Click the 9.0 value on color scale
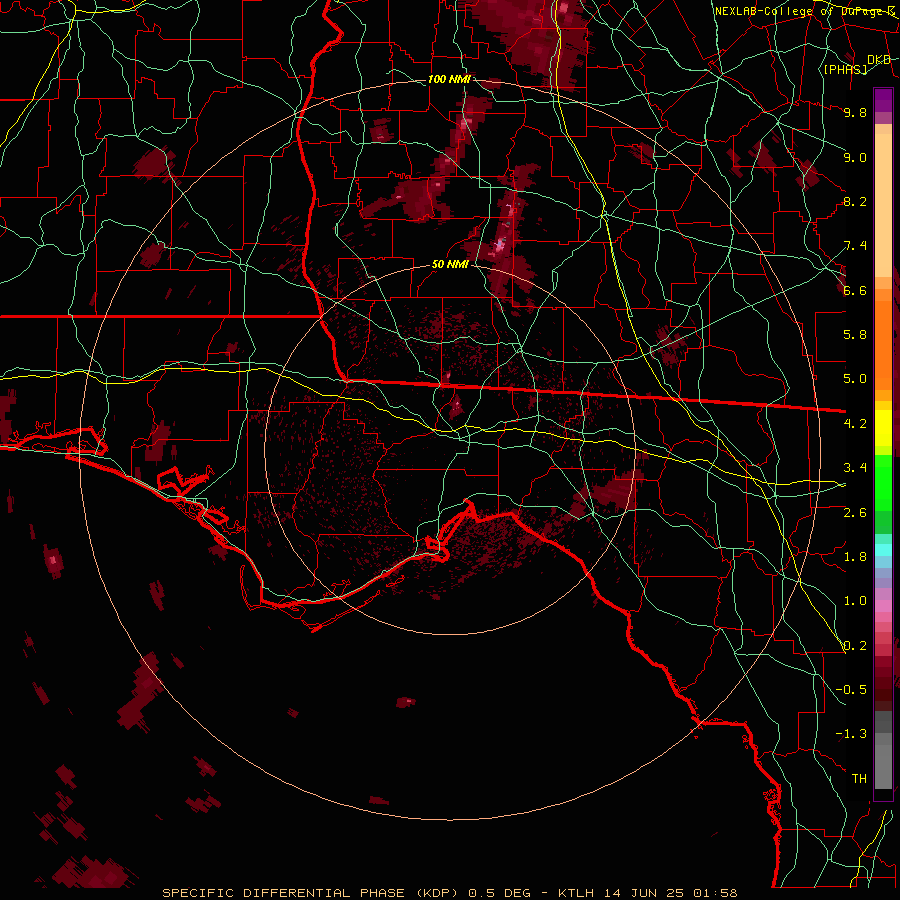The height and width of the screenshot is (900, 900). [x=855, y=157]
